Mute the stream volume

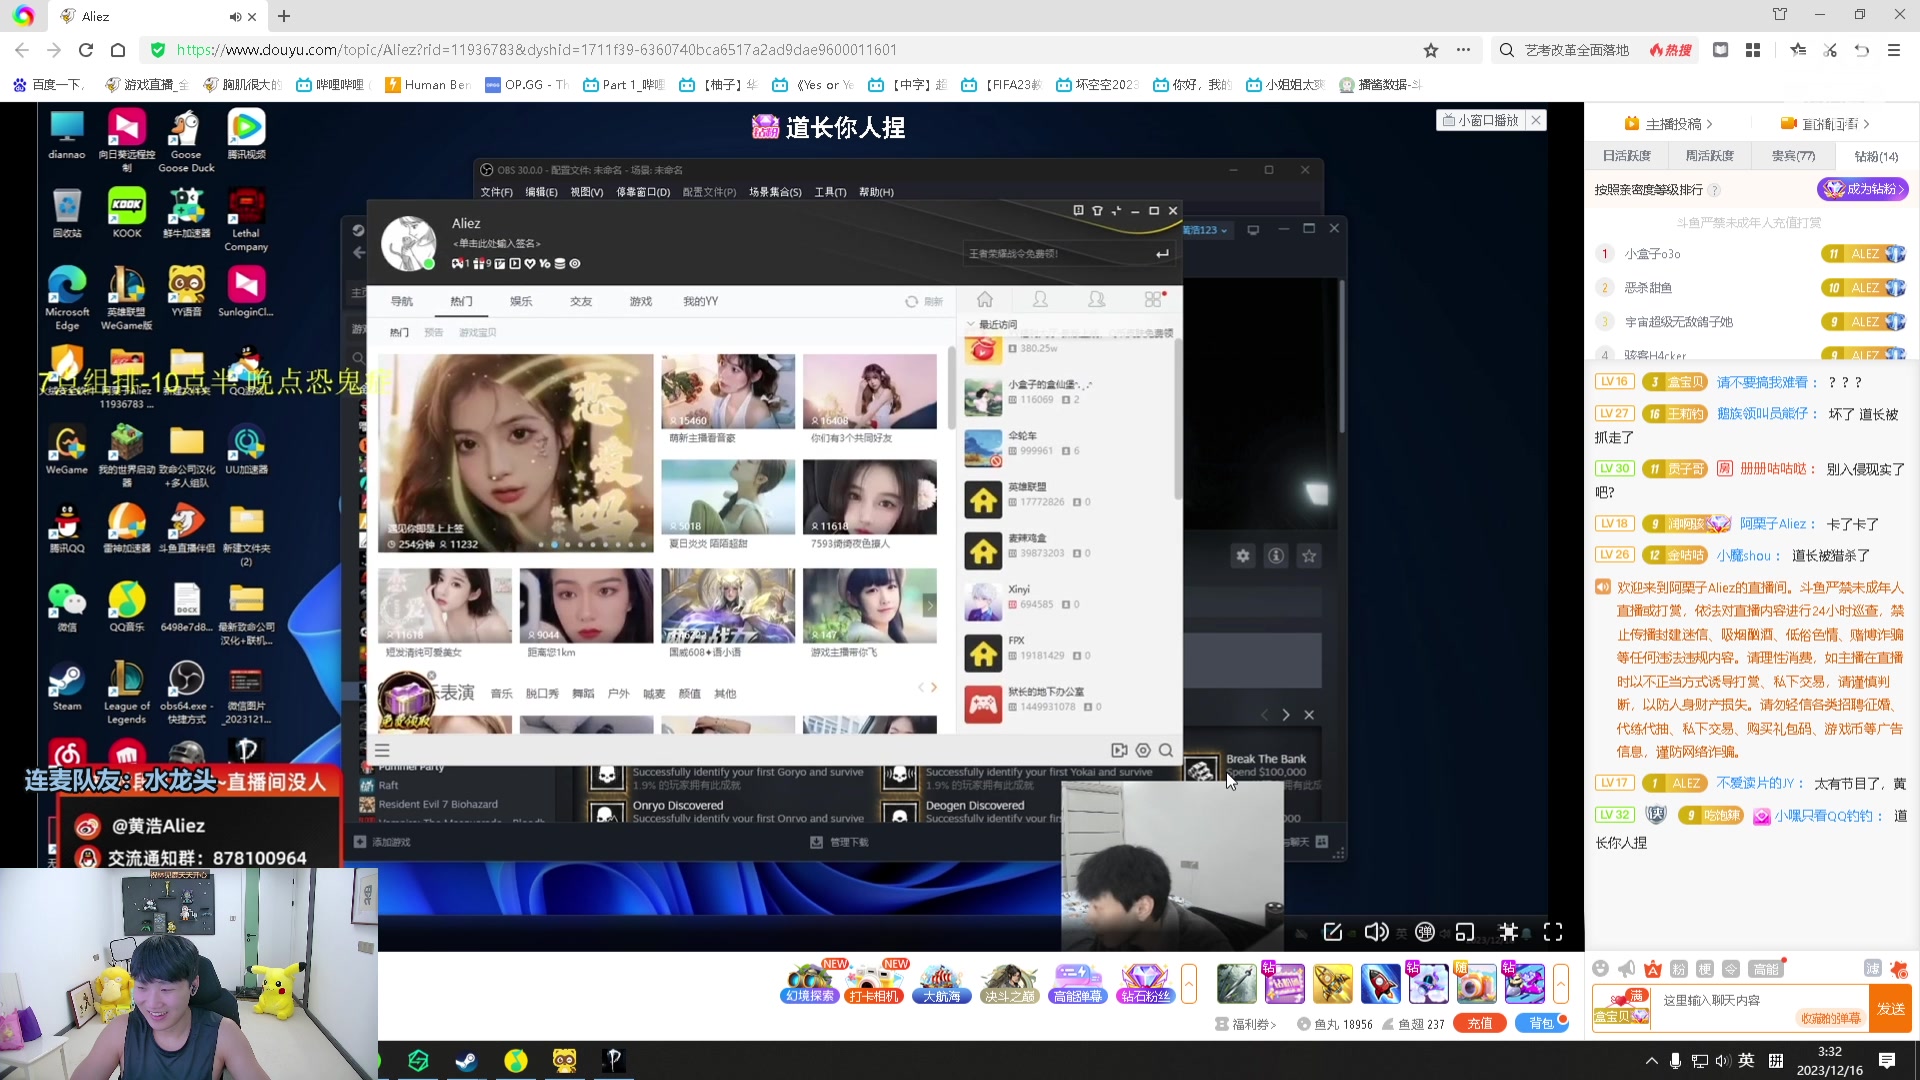click(x=1376, y=932)
